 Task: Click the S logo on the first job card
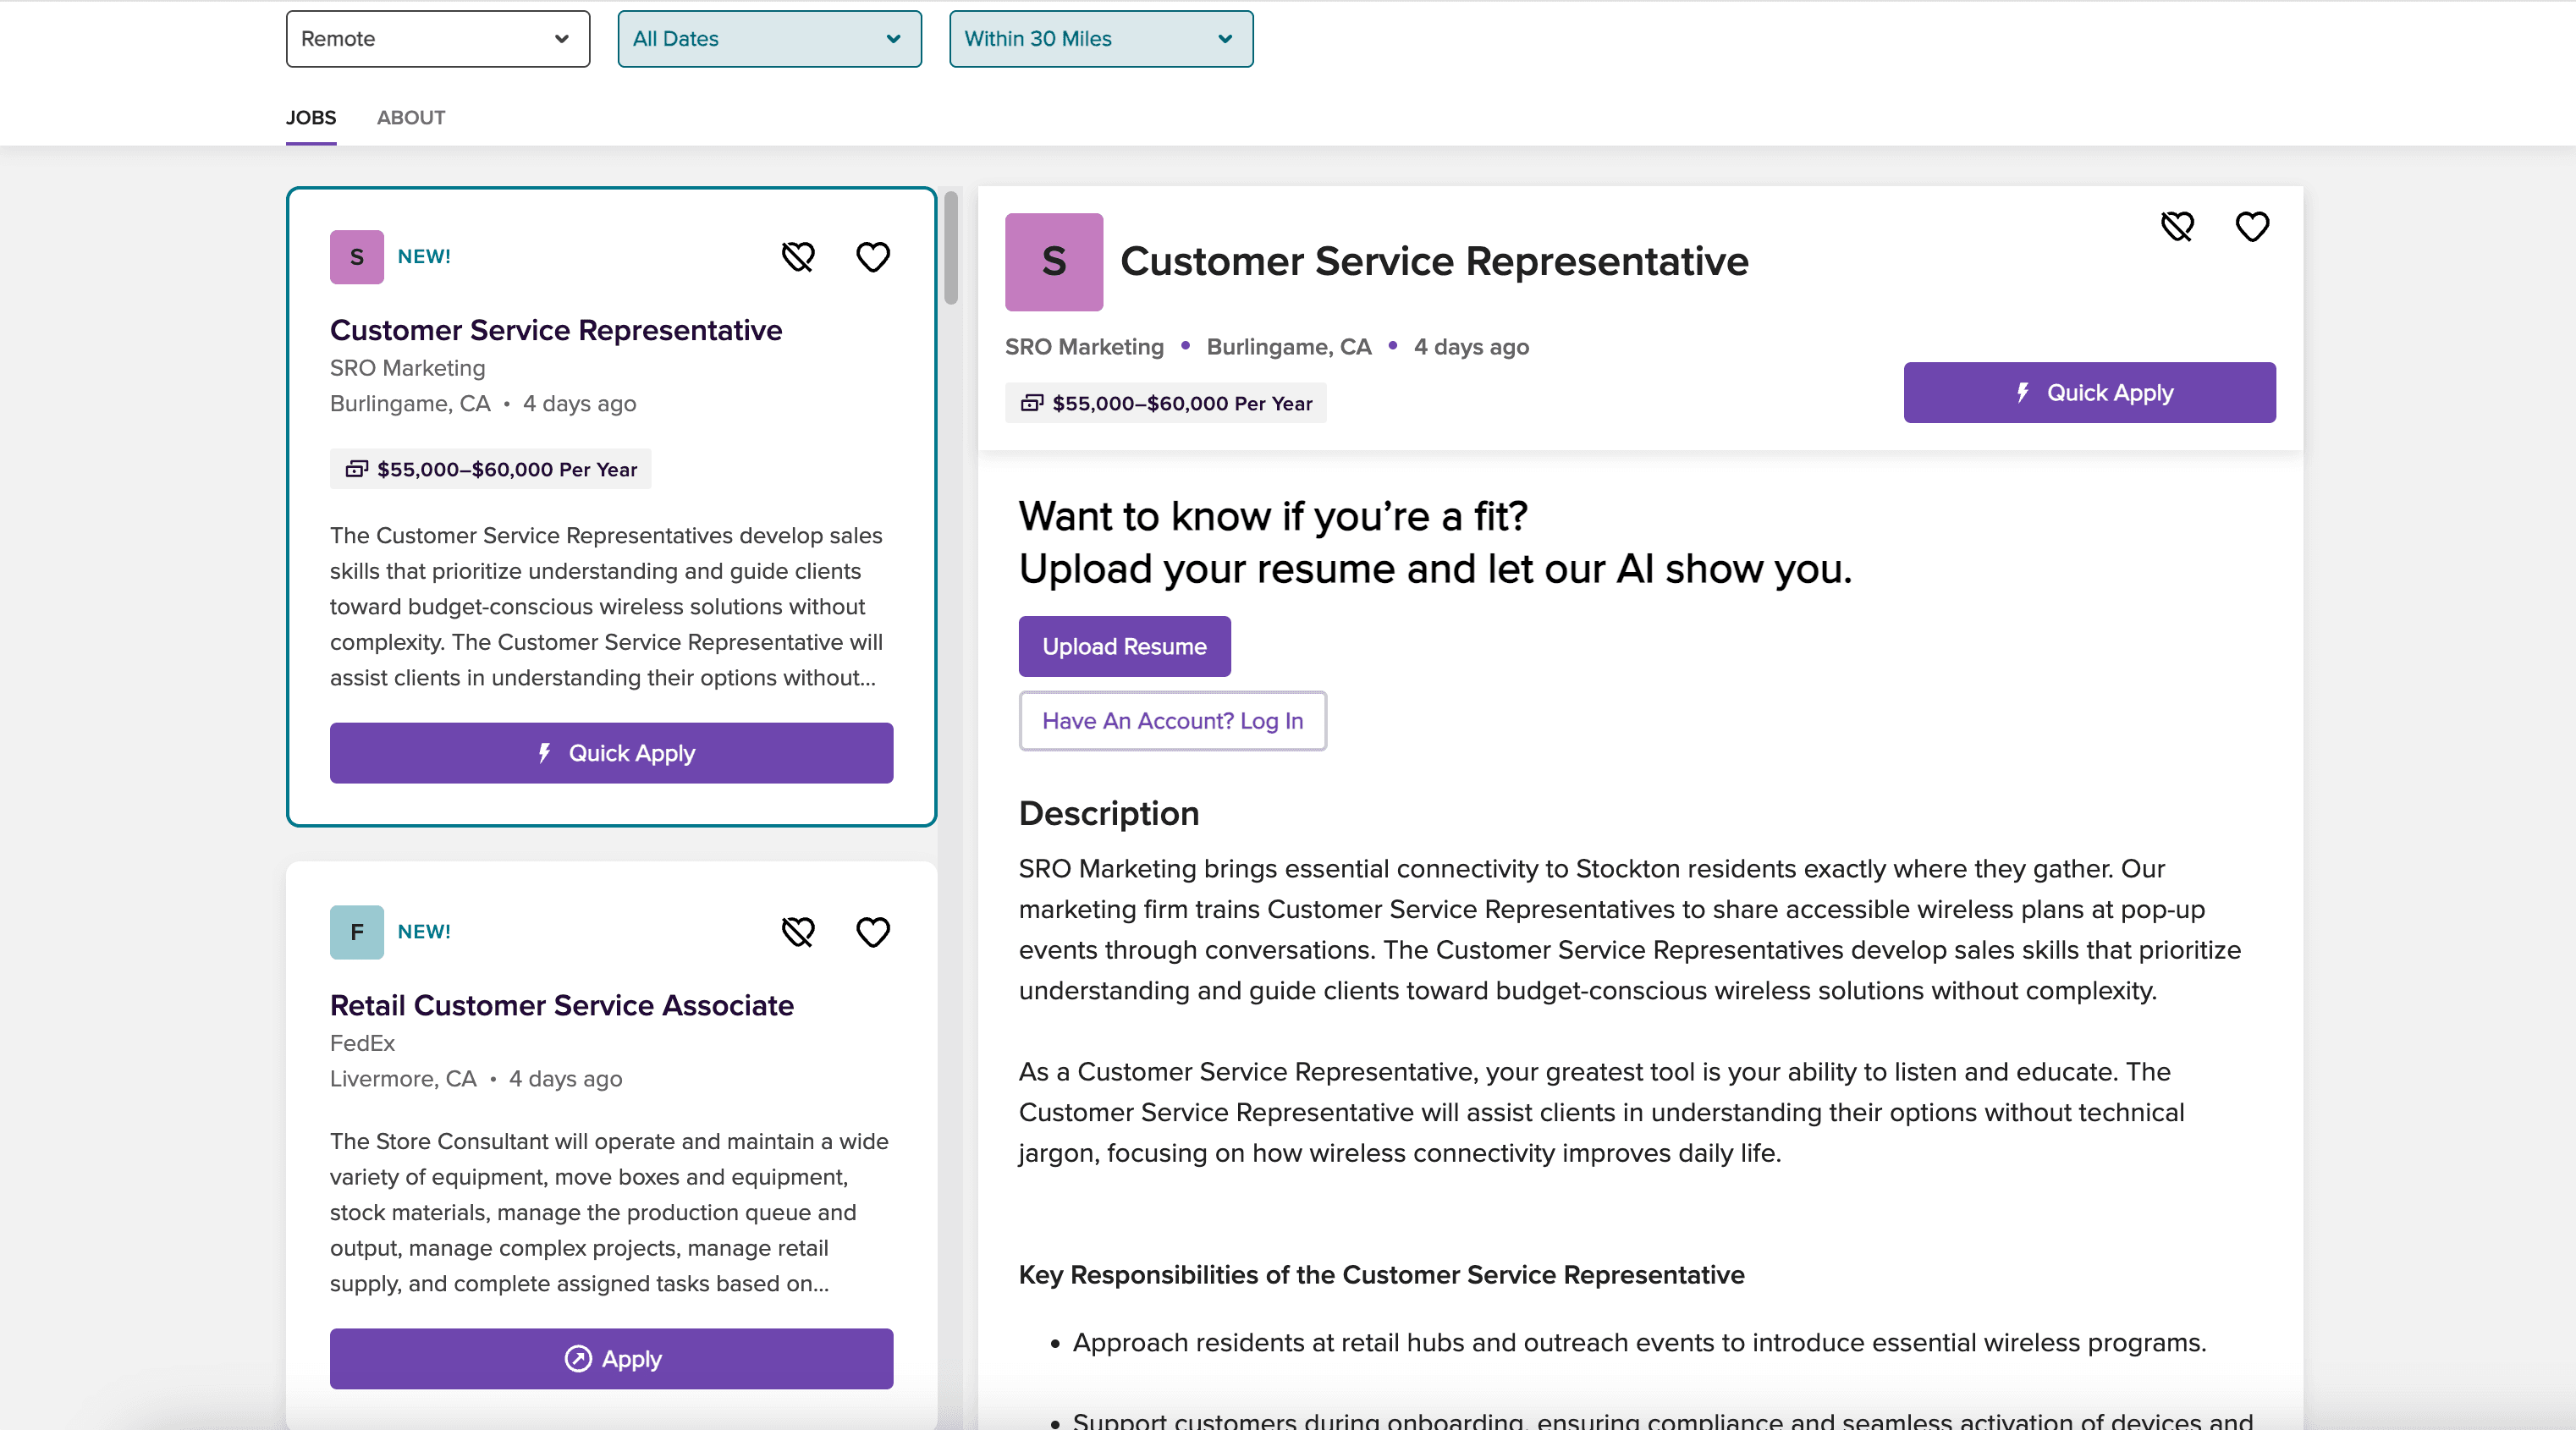[x=356, y=257]
